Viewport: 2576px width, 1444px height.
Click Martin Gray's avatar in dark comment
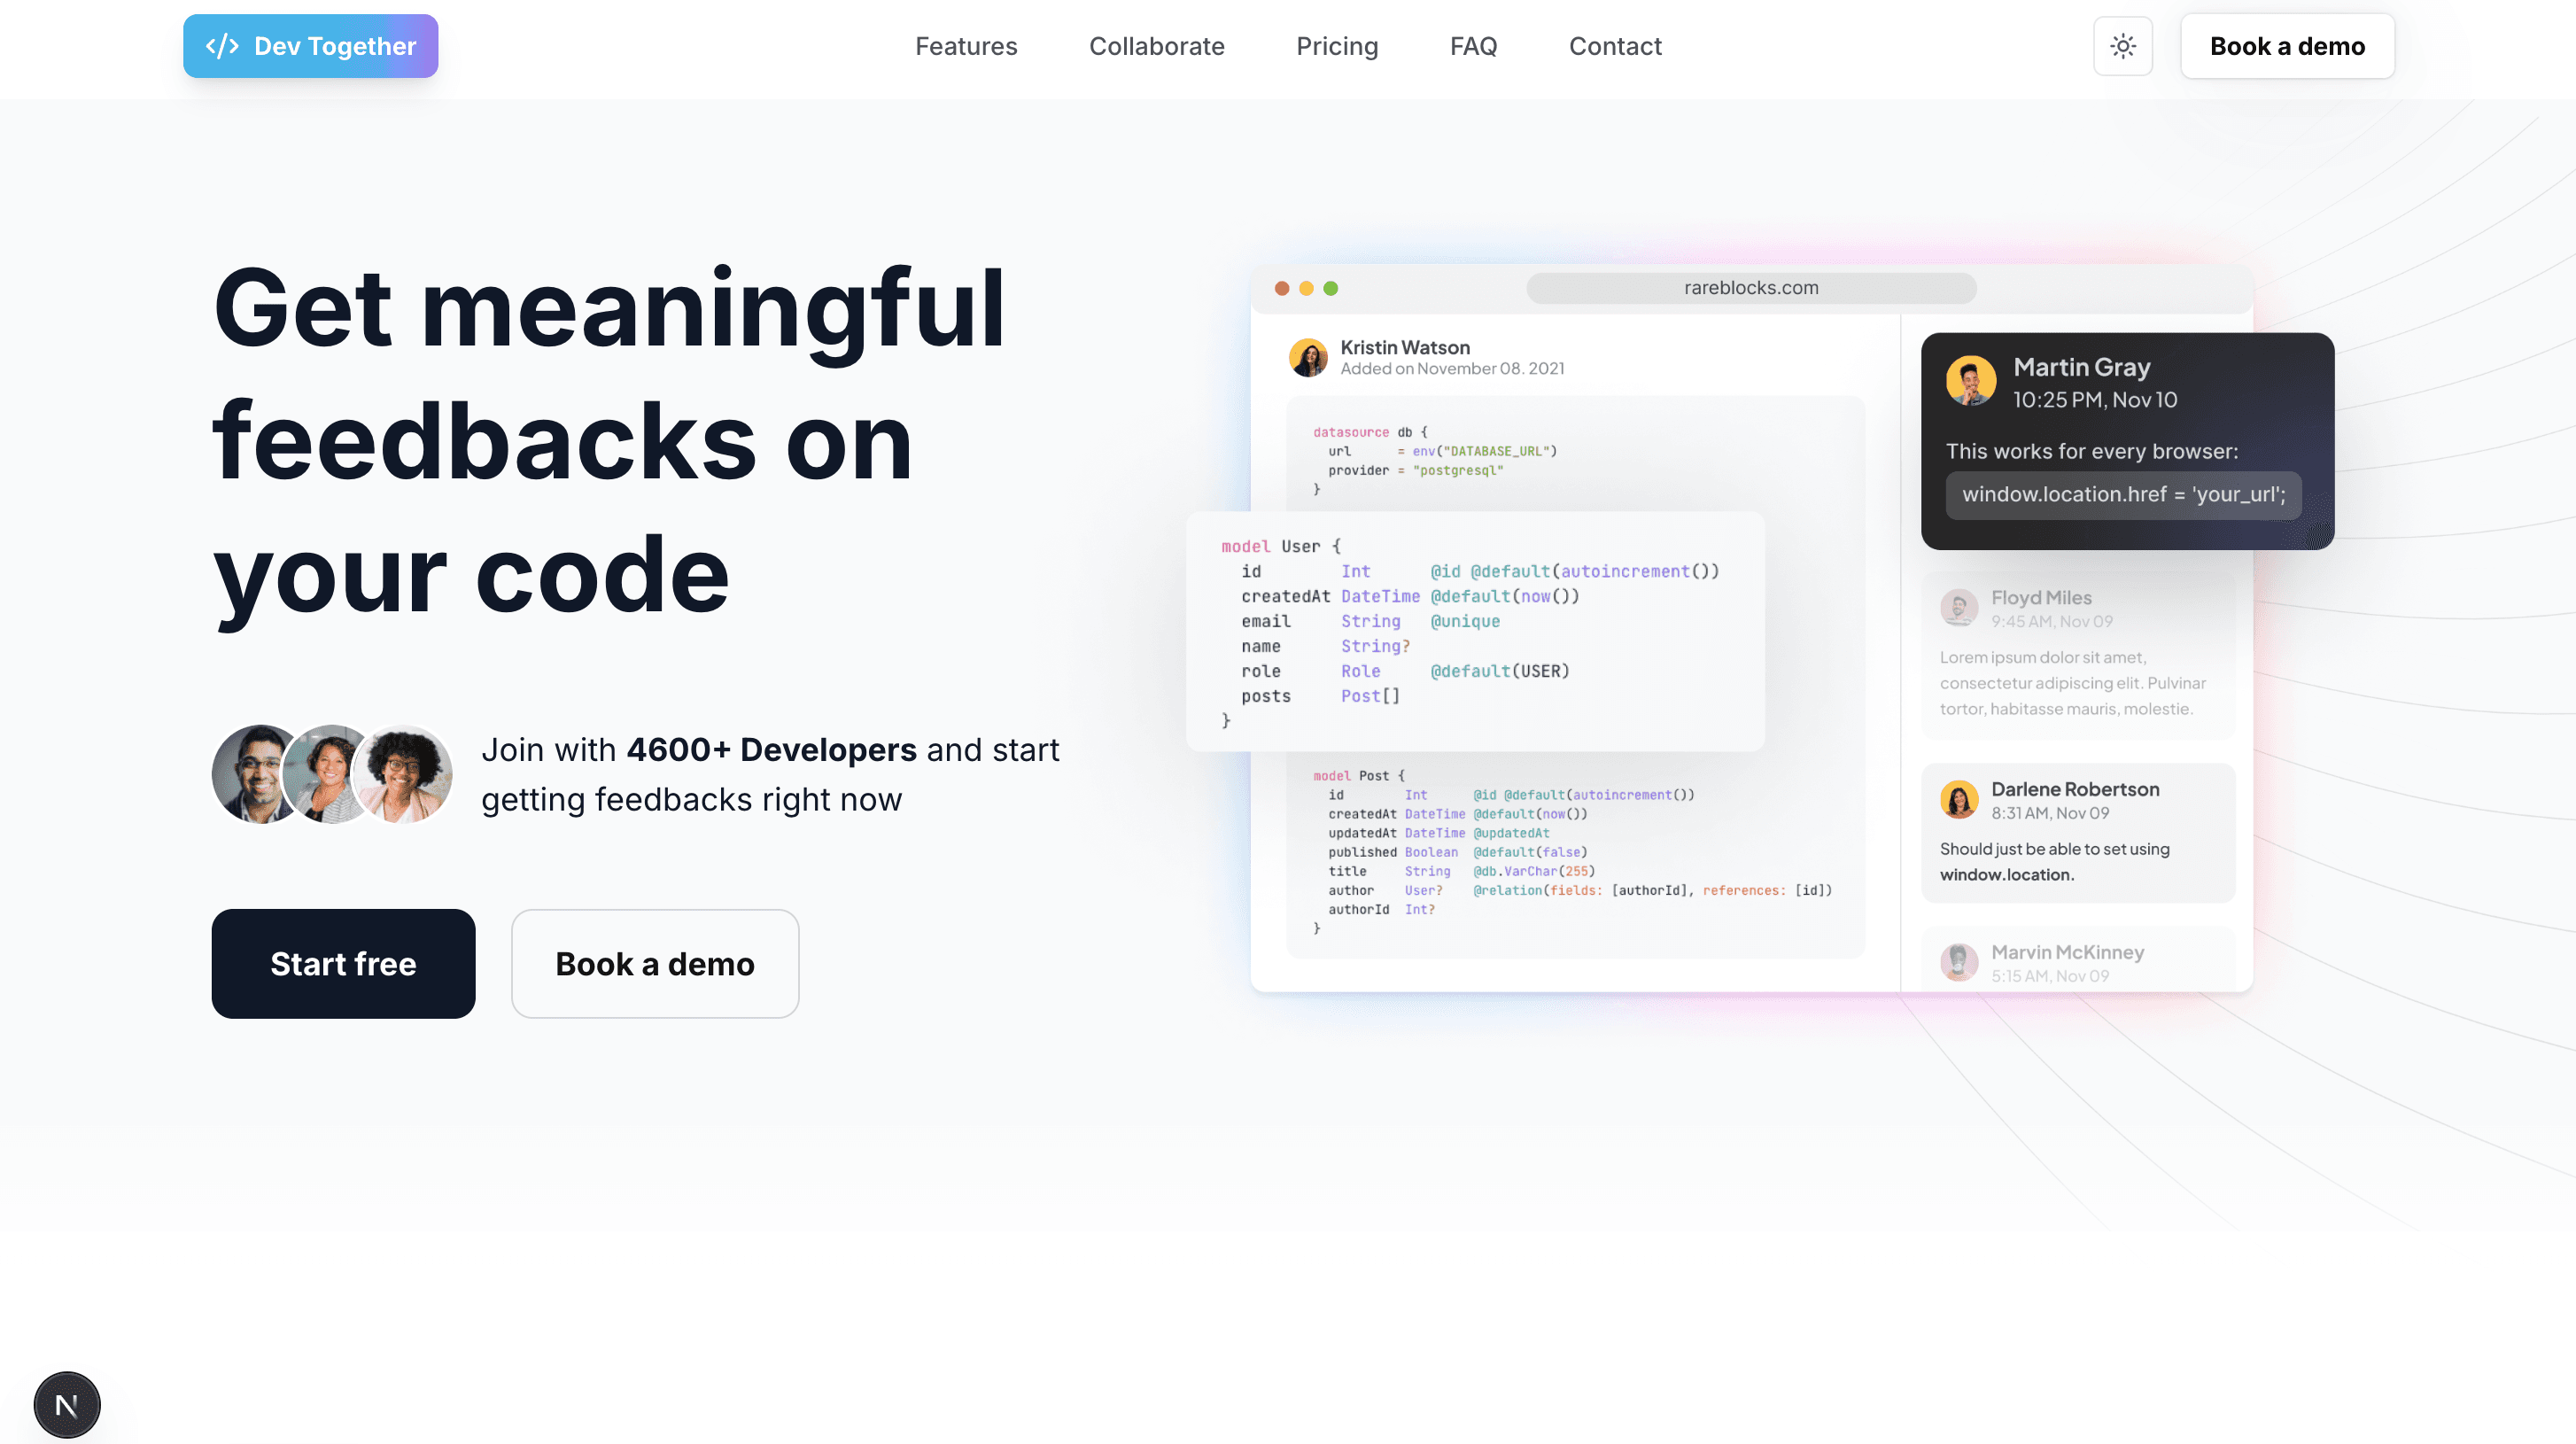pyautogui.click(x=1970, y=381)
